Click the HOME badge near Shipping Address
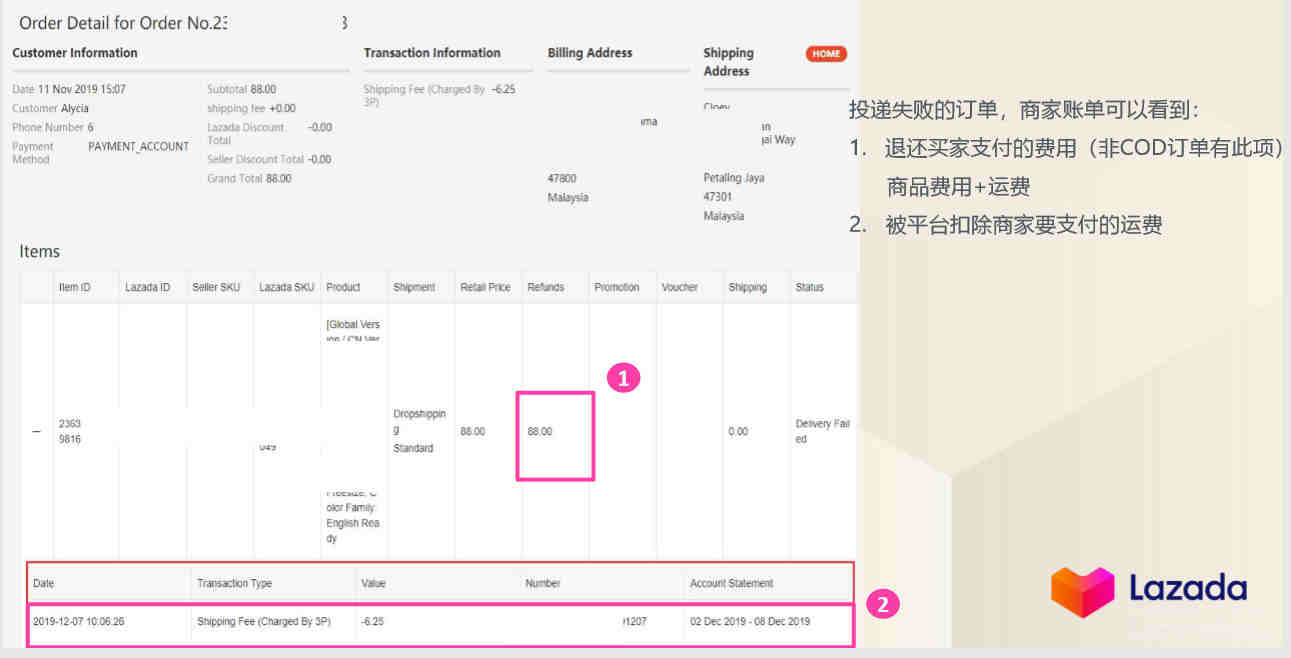This screenshot has height=658, width=1291. click(x=826, y=54)
